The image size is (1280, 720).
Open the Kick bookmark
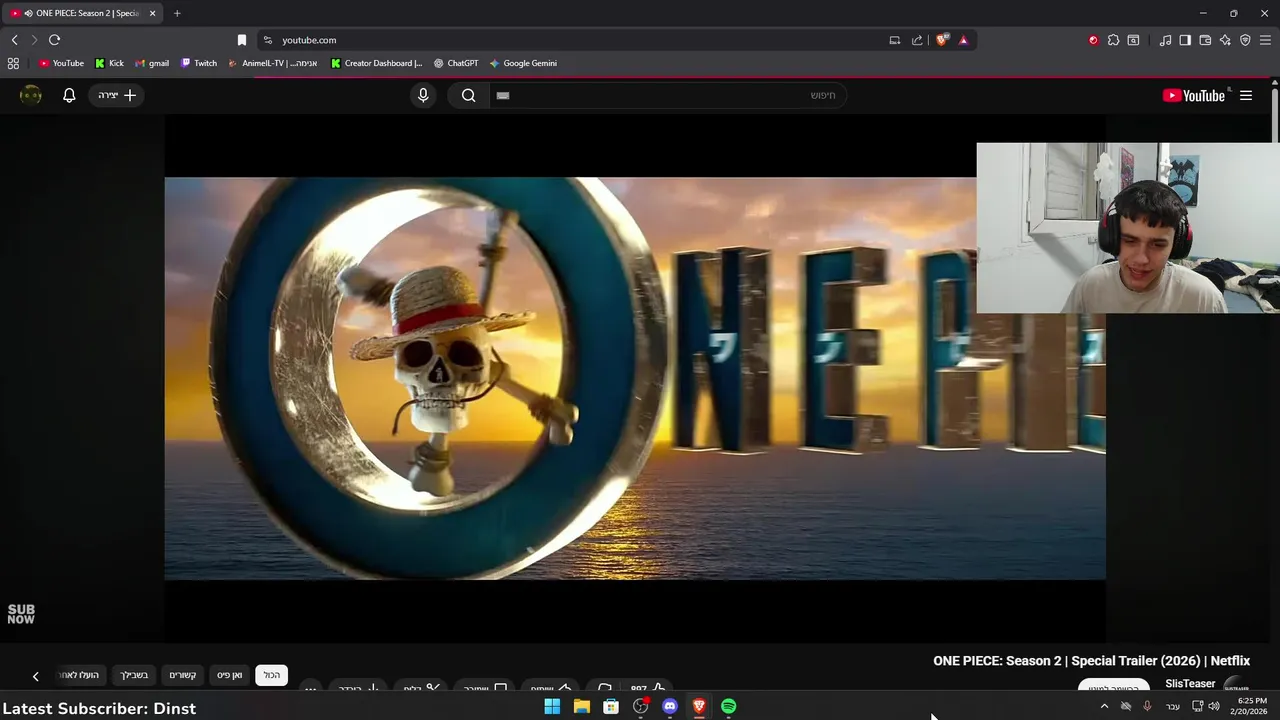click(109, 63)
